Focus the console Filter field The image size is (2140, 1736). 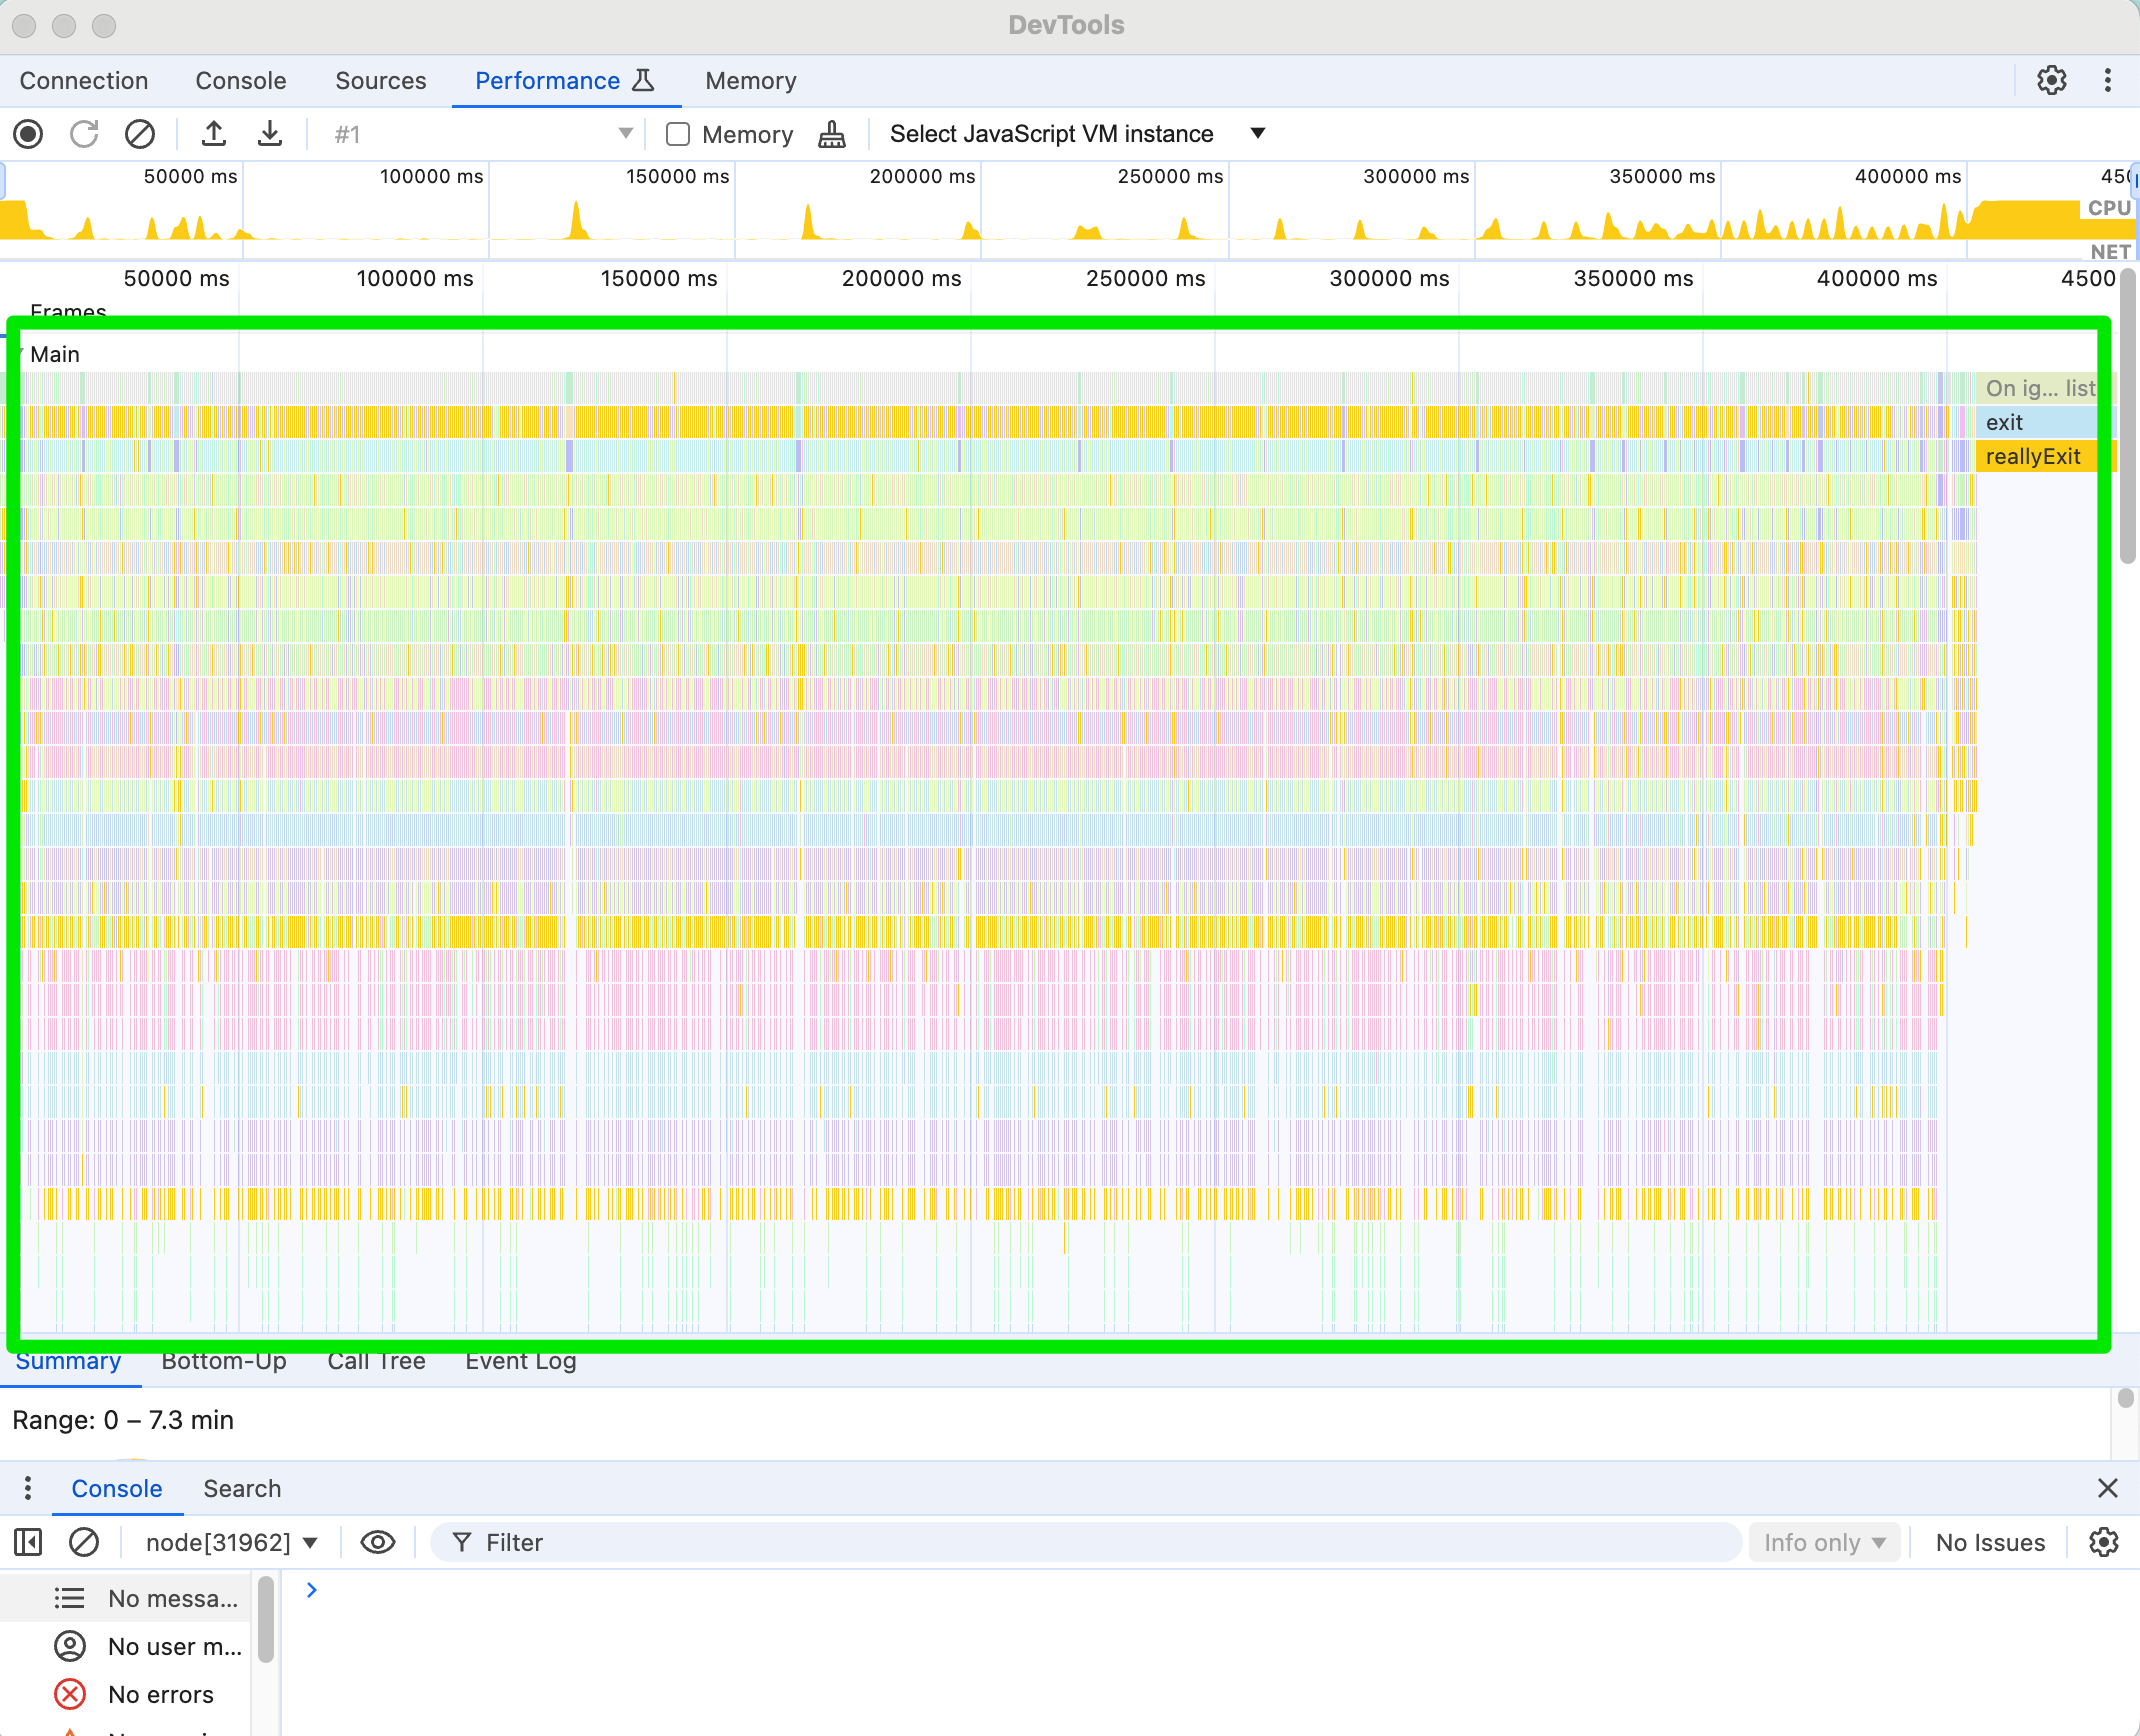pos(1086,1542)
